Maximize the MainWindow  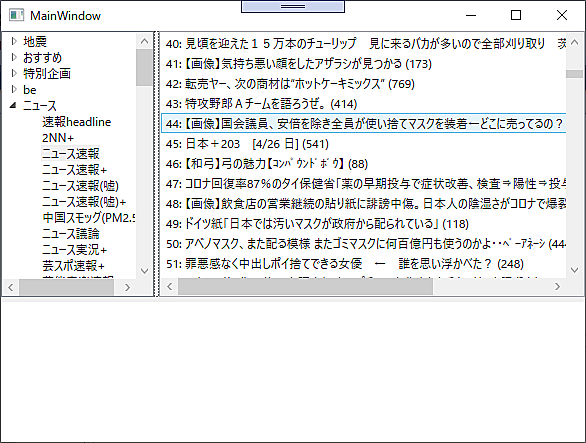click(516, 15)
